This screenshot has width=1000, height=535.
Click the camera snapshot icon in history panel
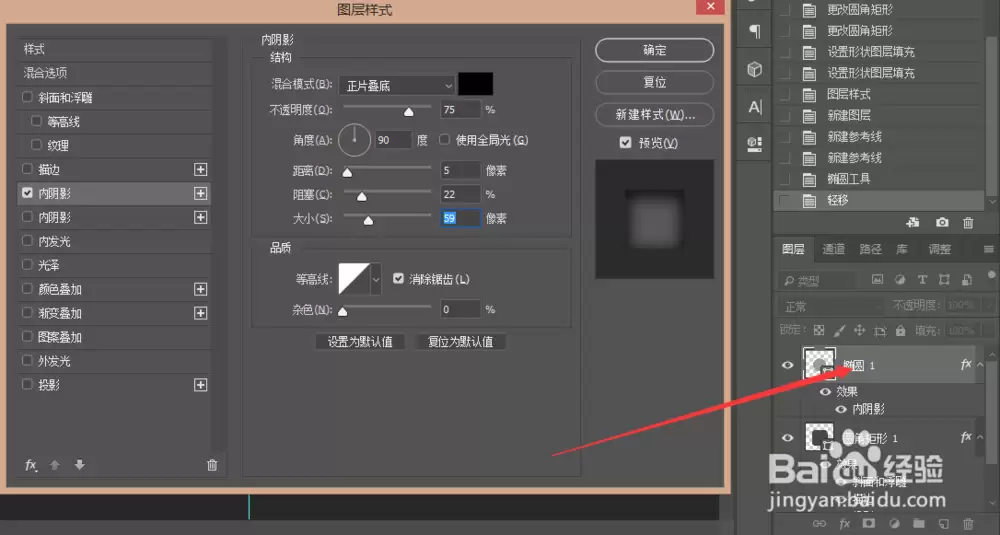coord(942,223)
